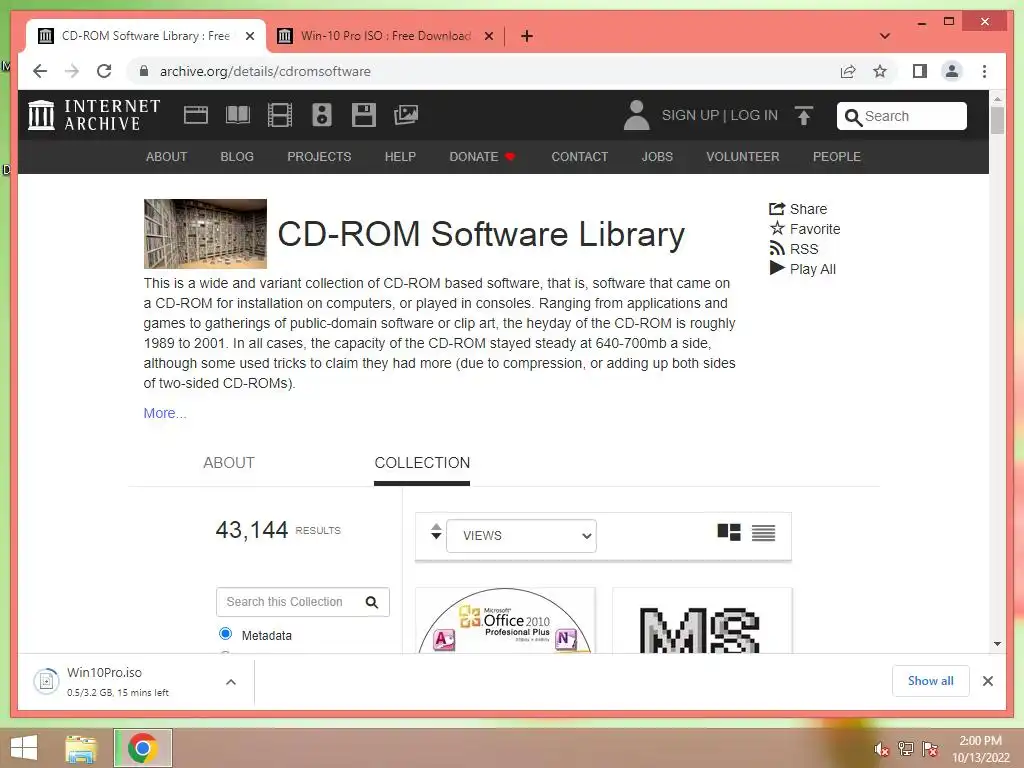Screen dimensions: 1024x768
Task: Close the downloads bar
Action: point(987,681)
